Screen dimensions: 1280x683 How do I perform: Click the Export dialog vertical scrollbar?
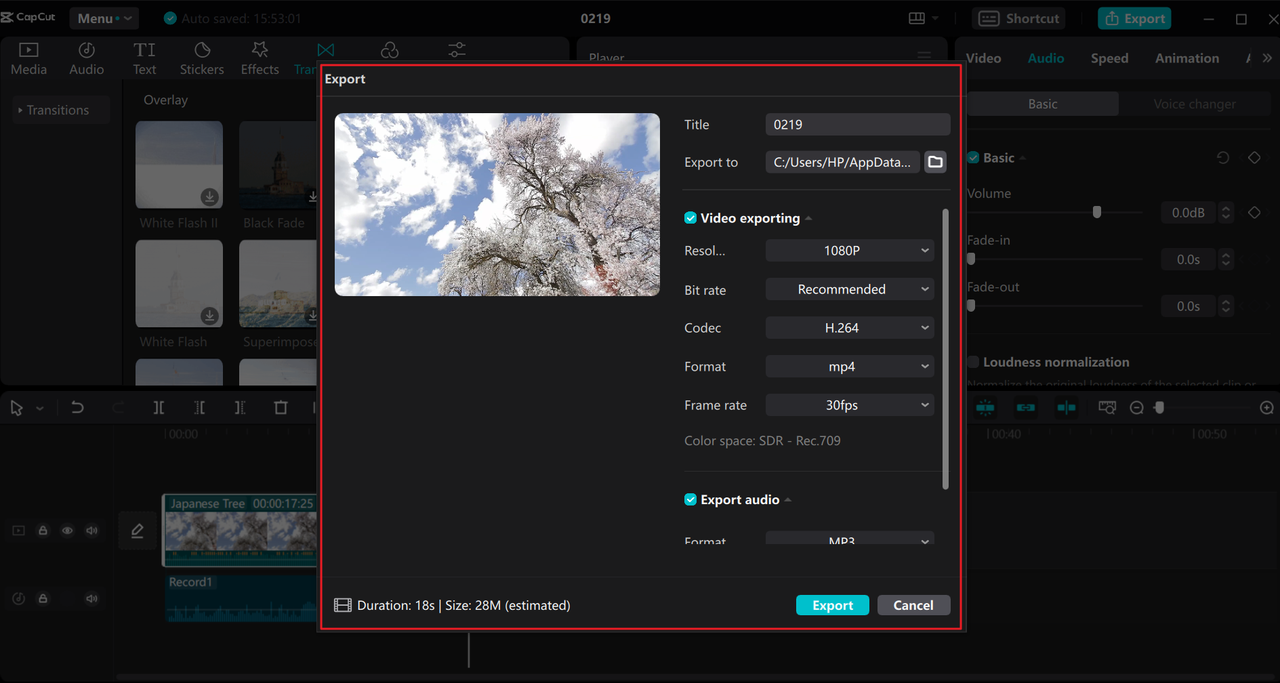(x=945, y=350)
